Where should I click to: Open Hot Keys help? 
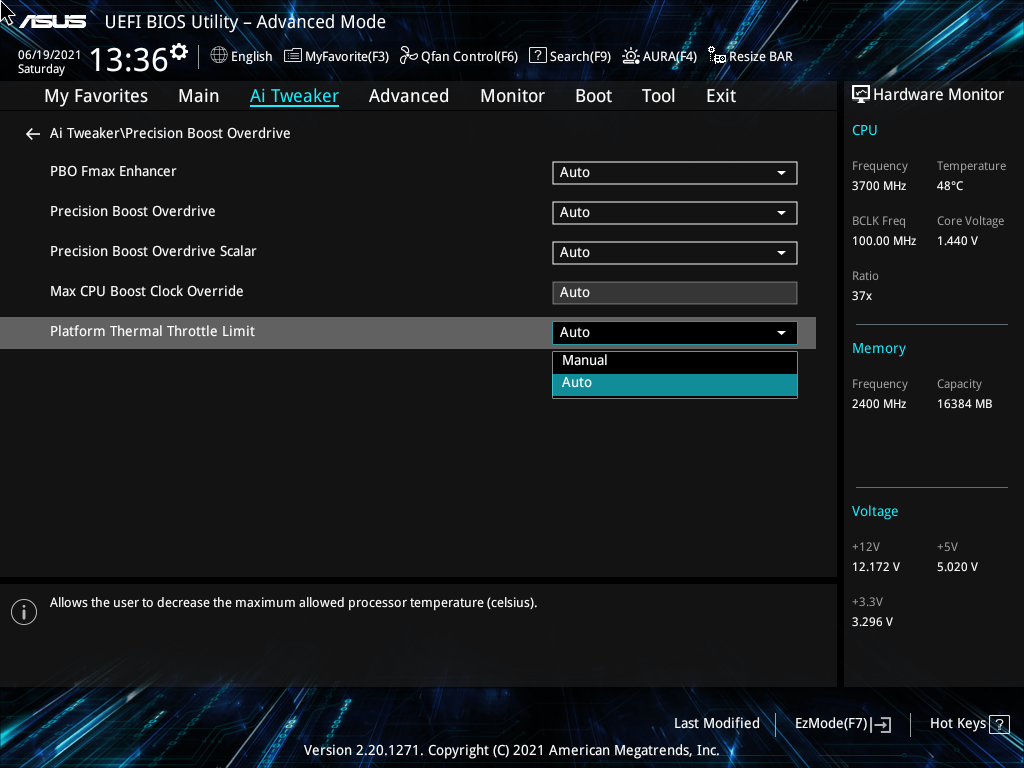pyautogui.click(x=967, y=723)
